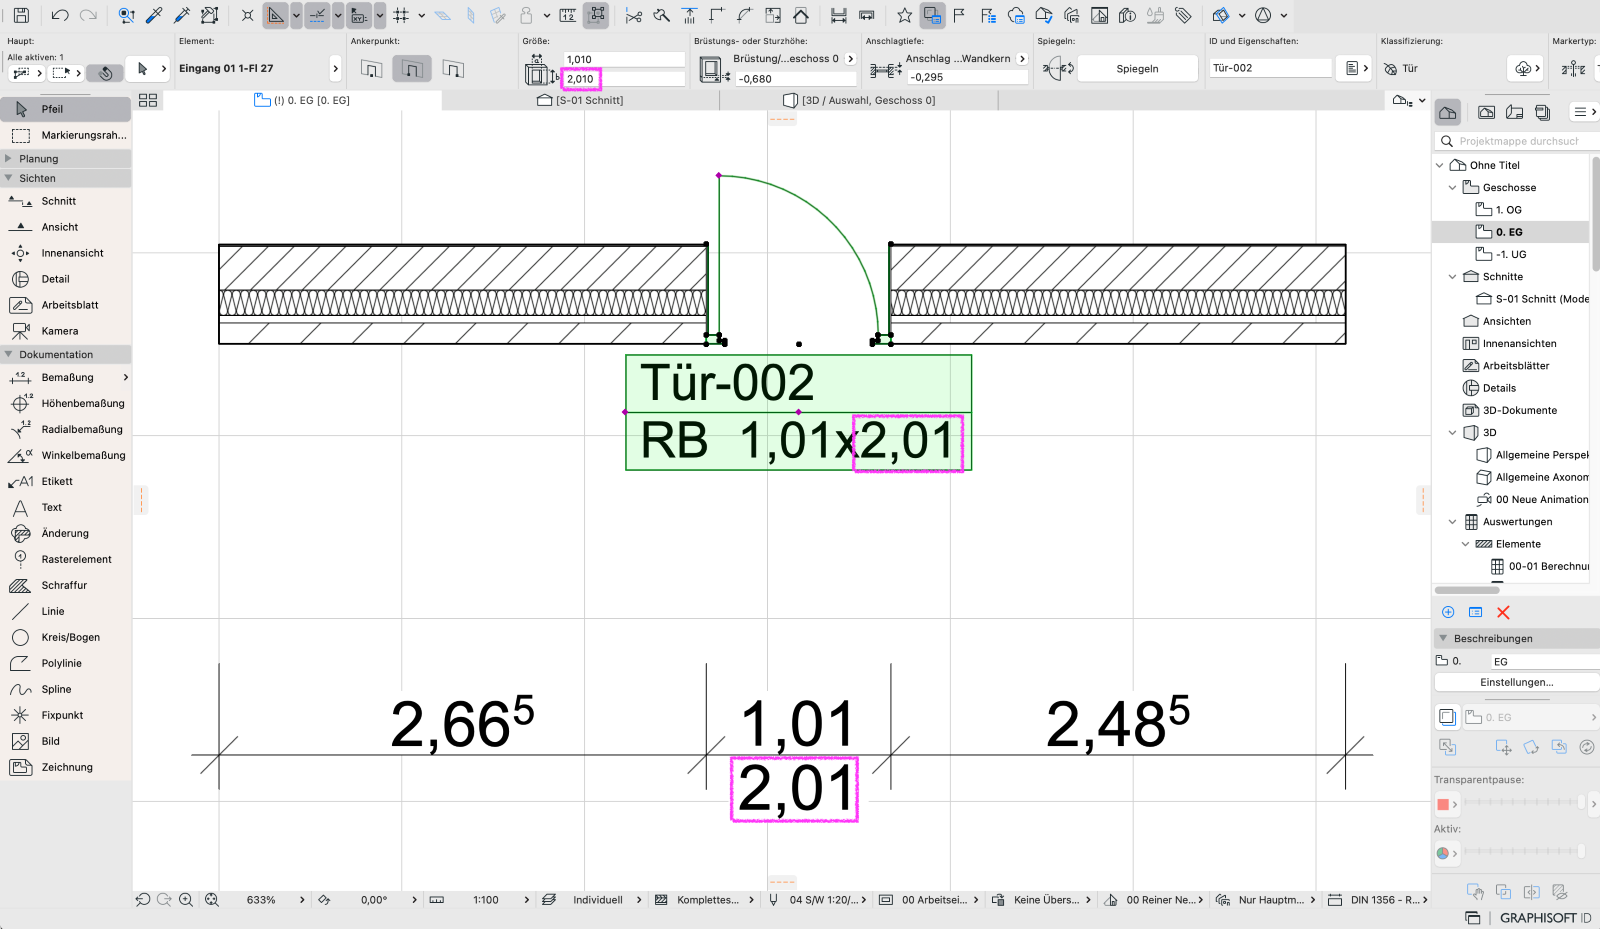Select the Winkelbemaßung tool
1600x929 pixels.
(66, 455)
